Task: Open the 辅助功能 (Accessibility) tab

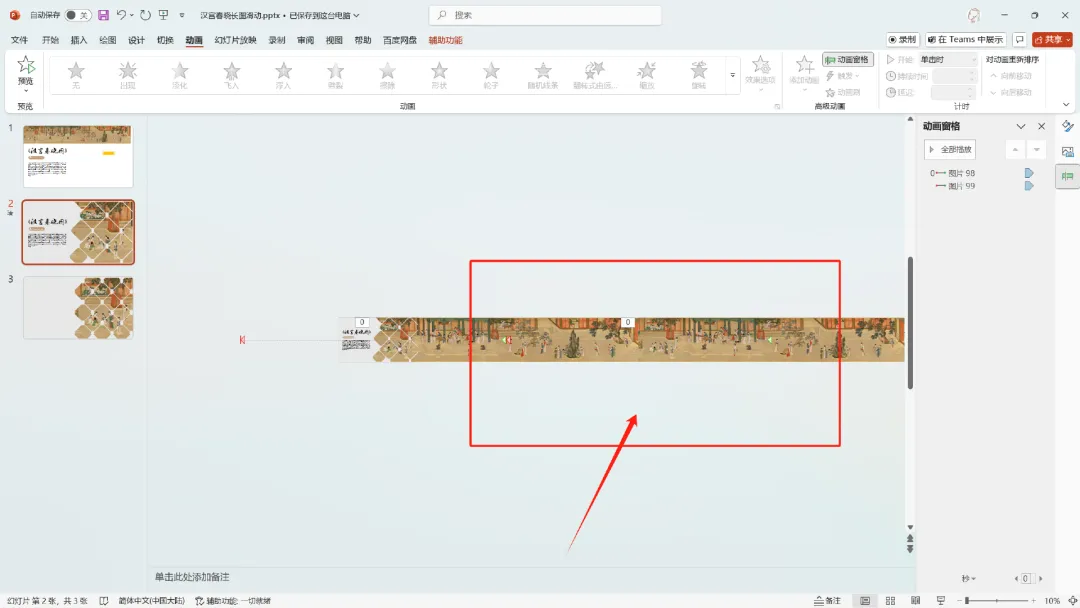Action: tap(446, 40)
